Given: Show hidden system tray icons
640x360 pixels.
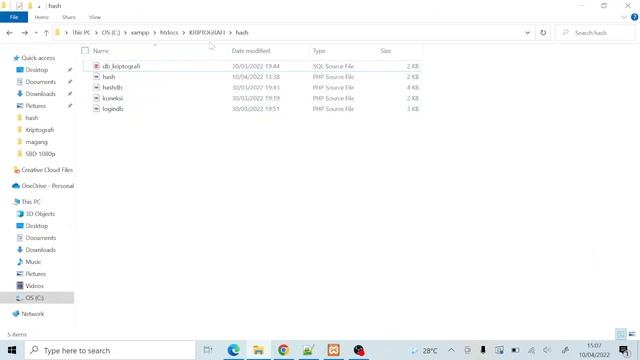Looking at the screenshot, I should pyautogui.click(x=451, y=350).
